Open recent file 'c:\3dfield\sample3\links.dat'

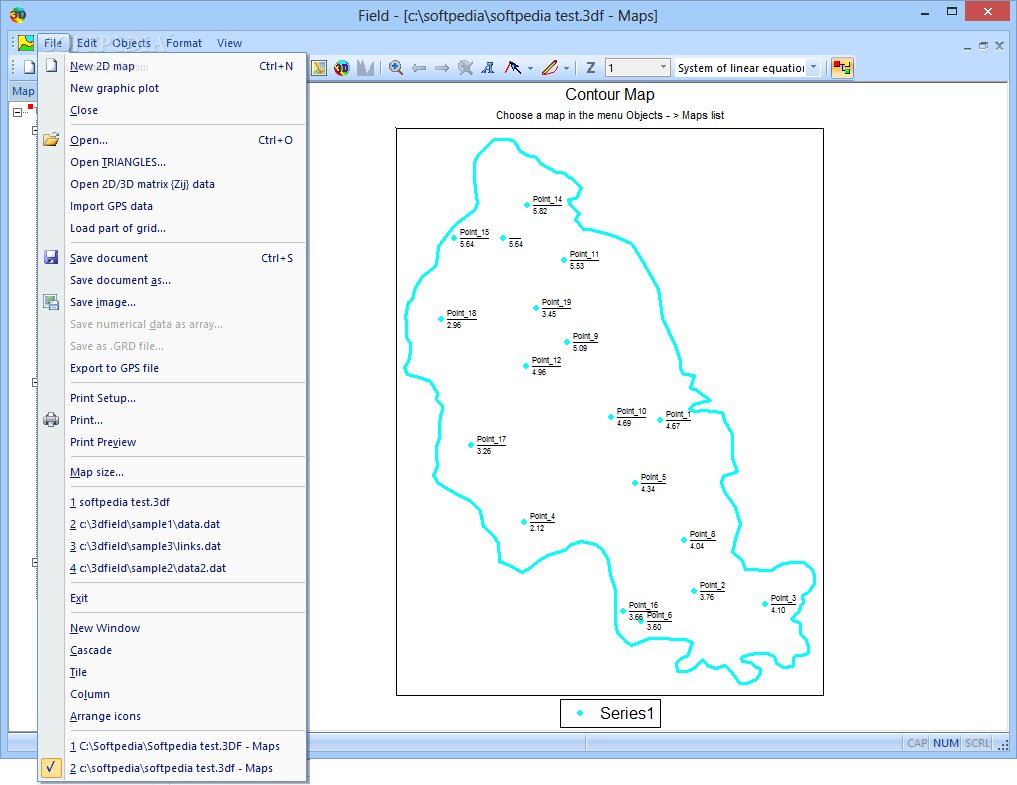pyautogui.click(x=171, y=546)
